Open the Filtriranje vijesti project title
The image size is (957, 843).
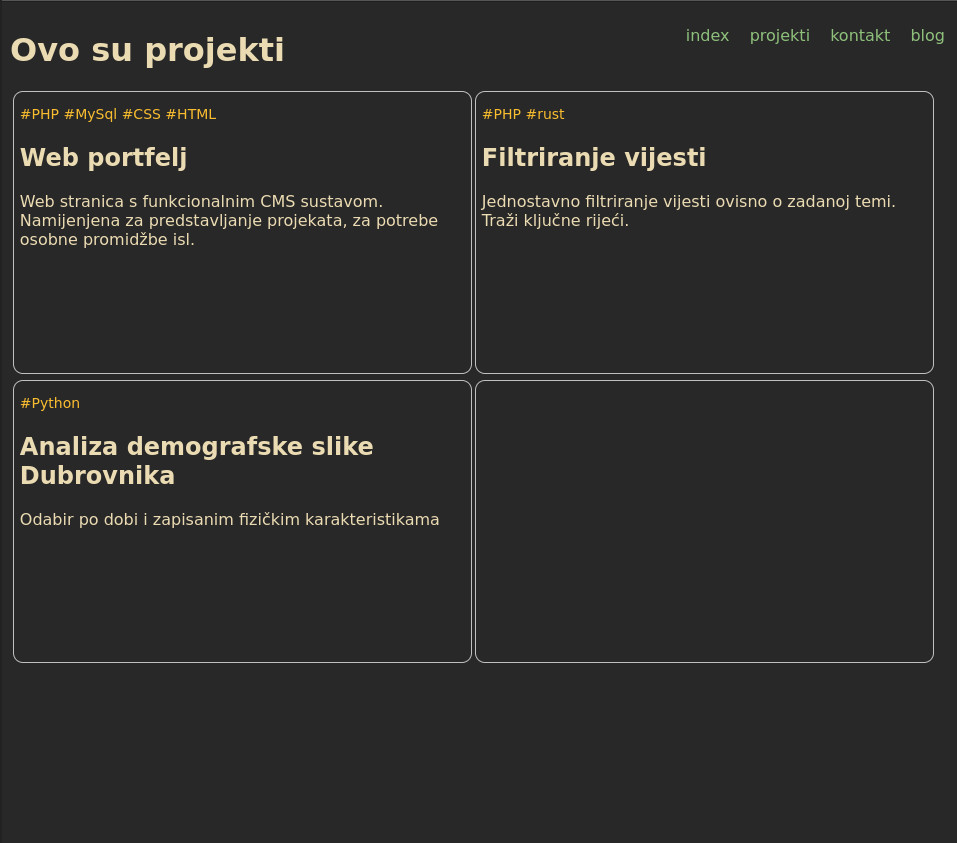pos(594,157)
